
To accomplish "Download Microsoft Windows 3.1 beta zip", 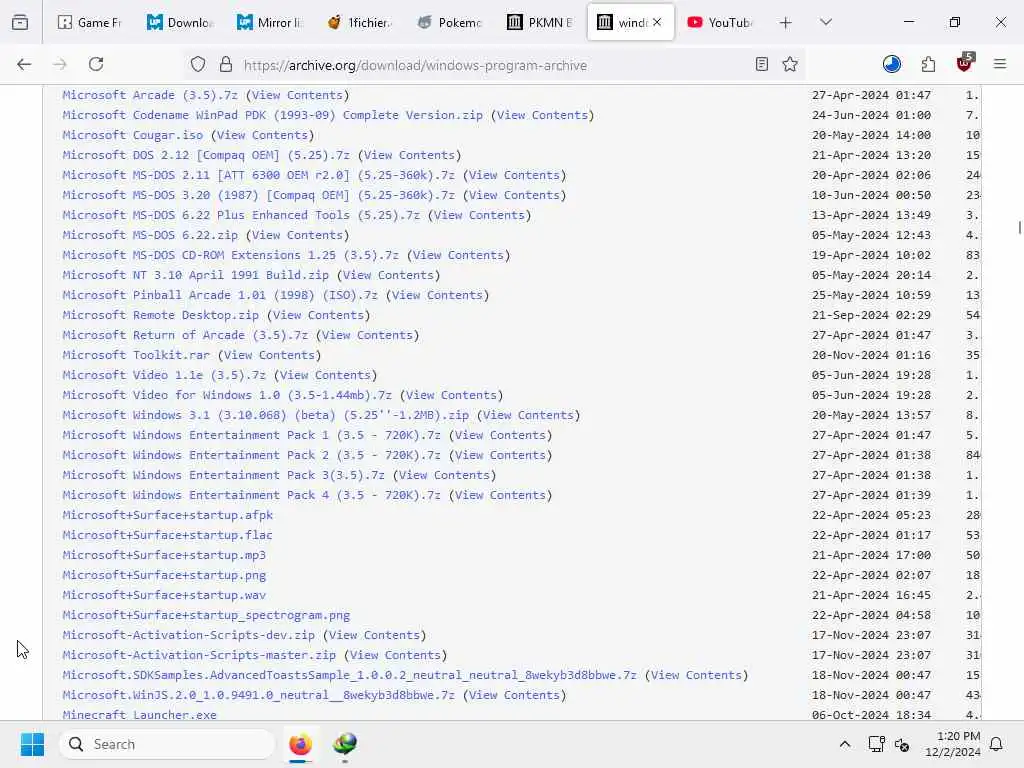I will (265, 415).
